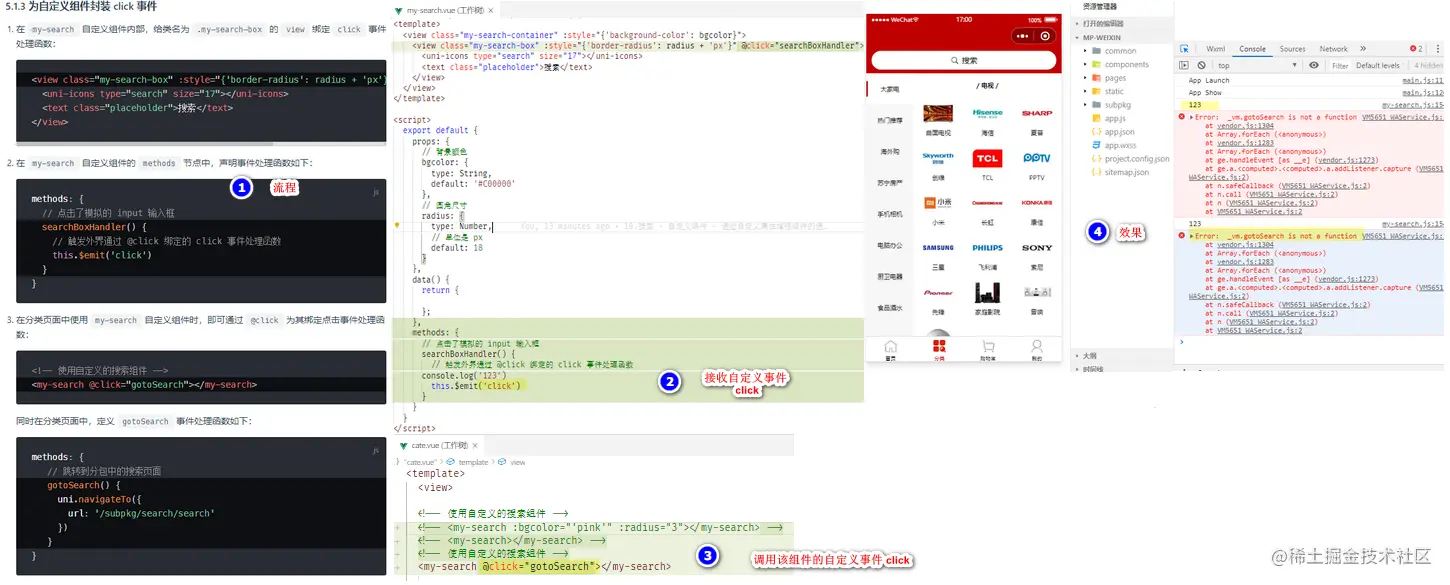Viewport: 1450px width, 585px height.
Task: Open the Pioneer 先锋 brand logo
Action: [938, 294]
